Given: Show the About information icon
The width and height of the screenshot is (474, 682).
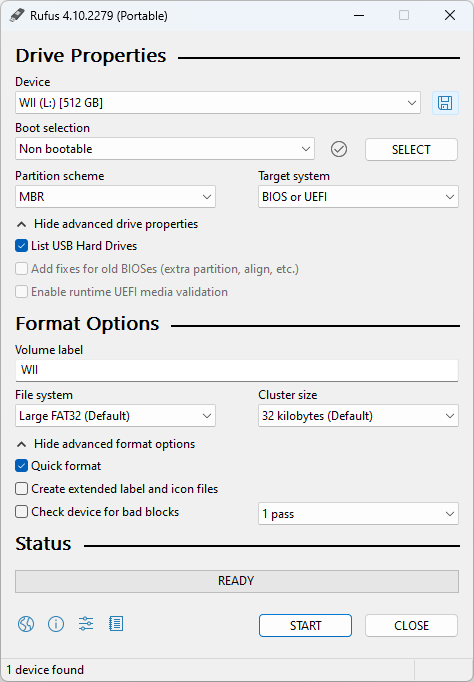Looking at the screenshot, I should click(56, 624).
